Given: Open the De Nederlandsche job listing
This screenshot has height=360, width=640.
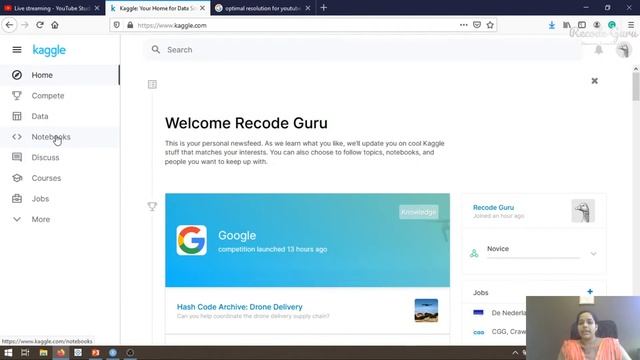Looking at the screenshot, I should tap(508, 313).
